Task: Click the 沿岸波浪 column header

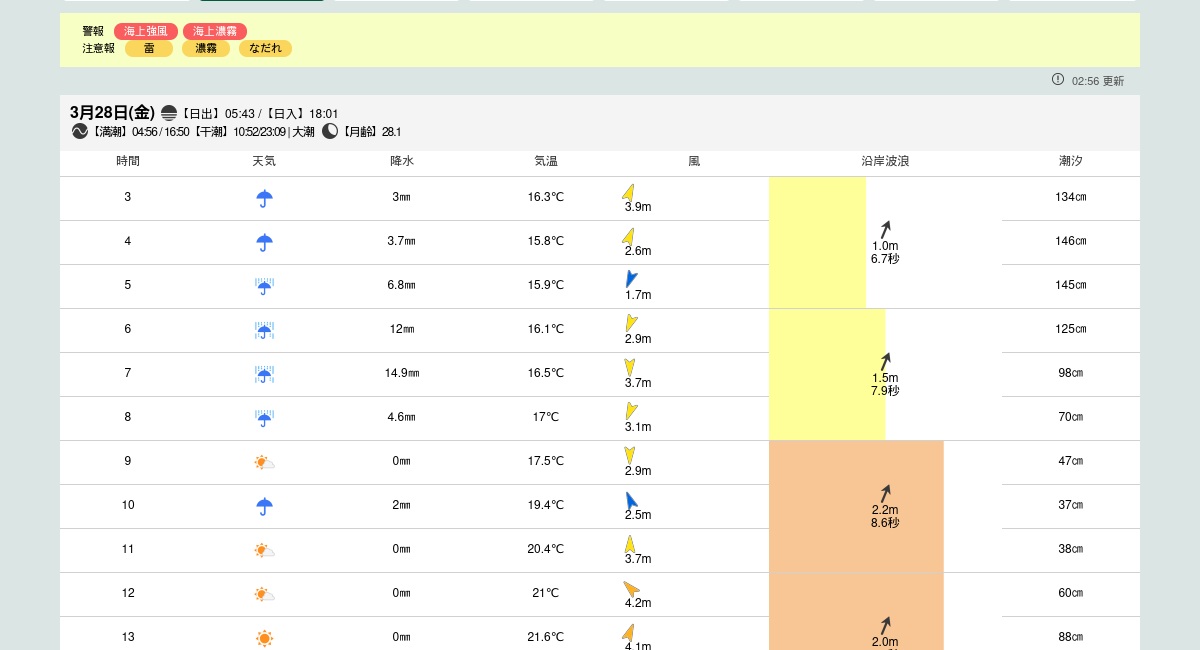Action: (x=885, y=161)
